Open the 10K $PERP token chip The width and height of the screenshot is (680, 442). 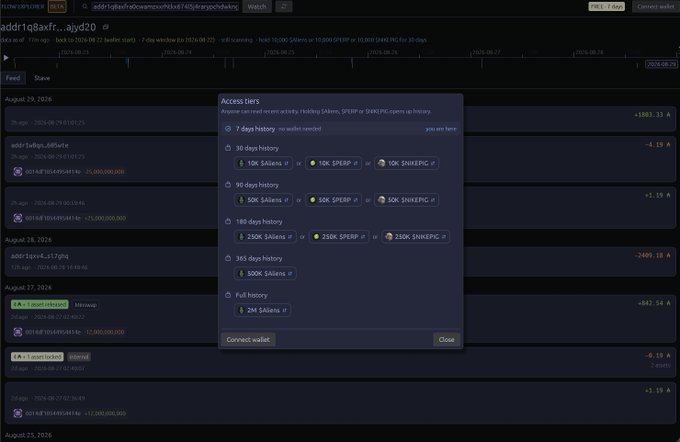333,163
